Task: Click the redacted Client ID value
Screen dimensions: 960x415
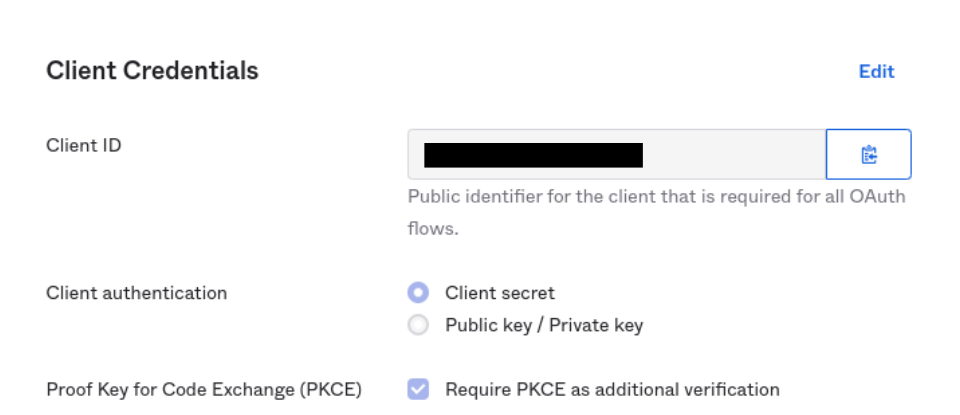Action: [x=533, y=155]
